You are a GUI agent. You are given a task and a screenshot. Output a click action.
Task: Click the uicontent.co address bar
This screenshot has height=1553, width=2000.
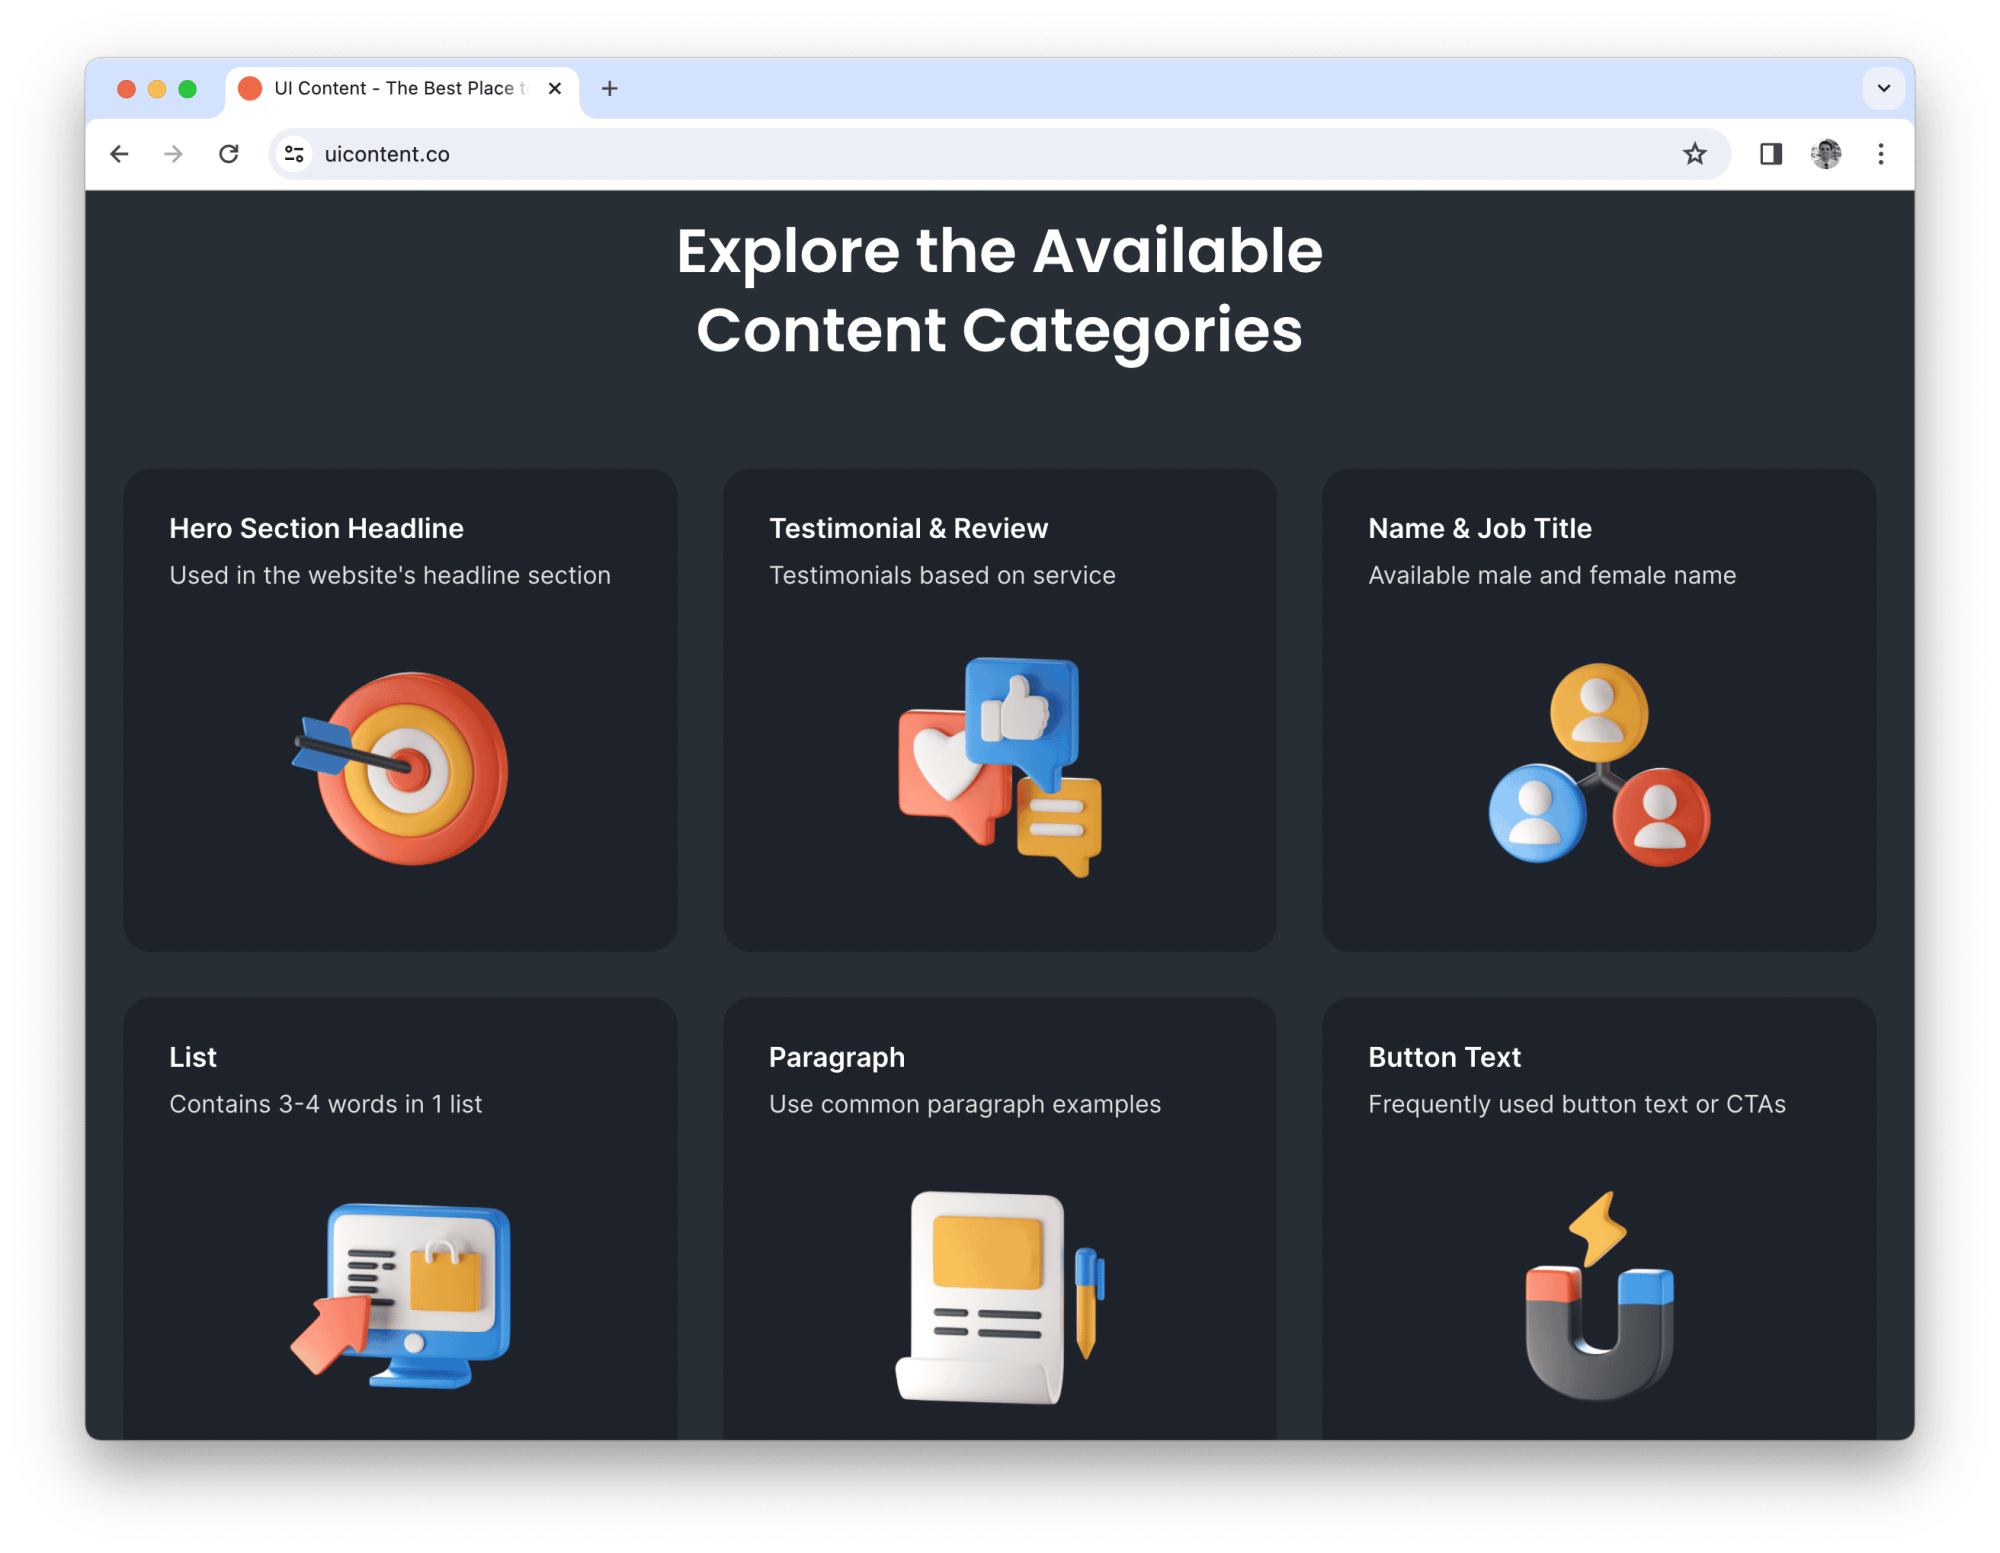1000,154
